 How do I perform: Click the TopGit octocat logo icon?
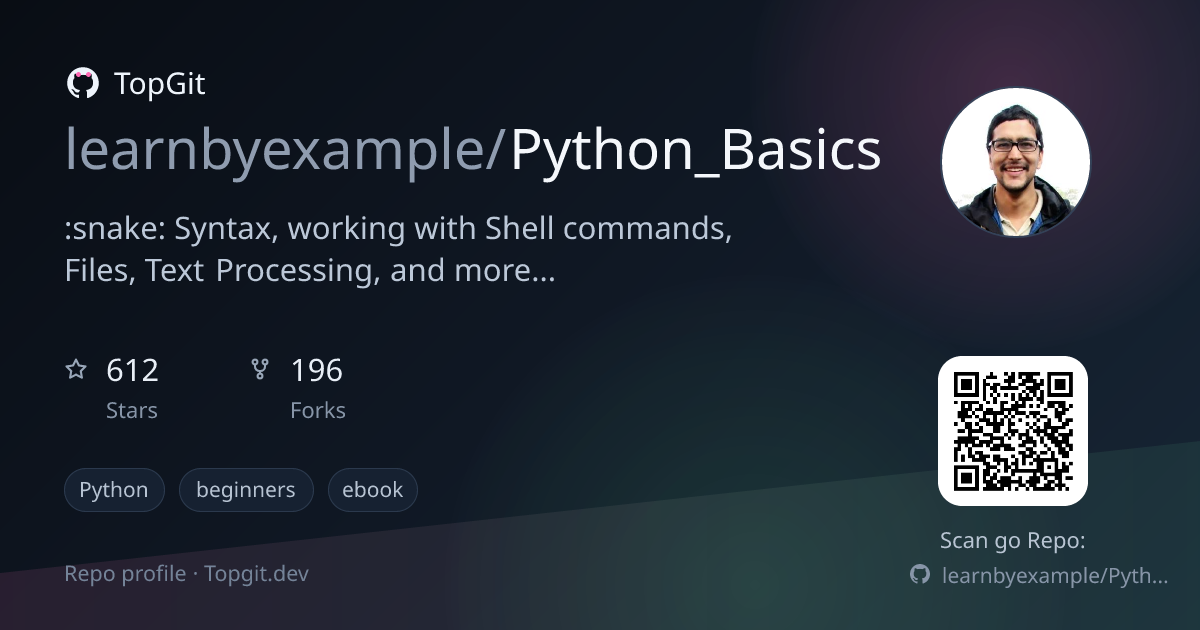click(x=82, y=84)
